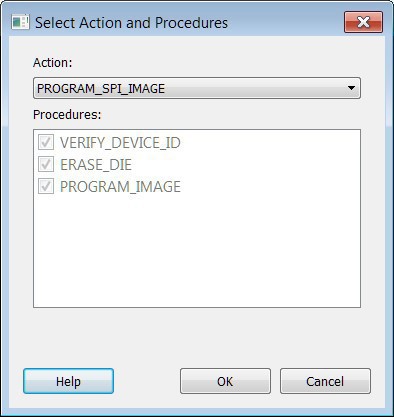Click the dialog's title bar application icon
This screenshot has width=394, height=417.
(20, 22)
